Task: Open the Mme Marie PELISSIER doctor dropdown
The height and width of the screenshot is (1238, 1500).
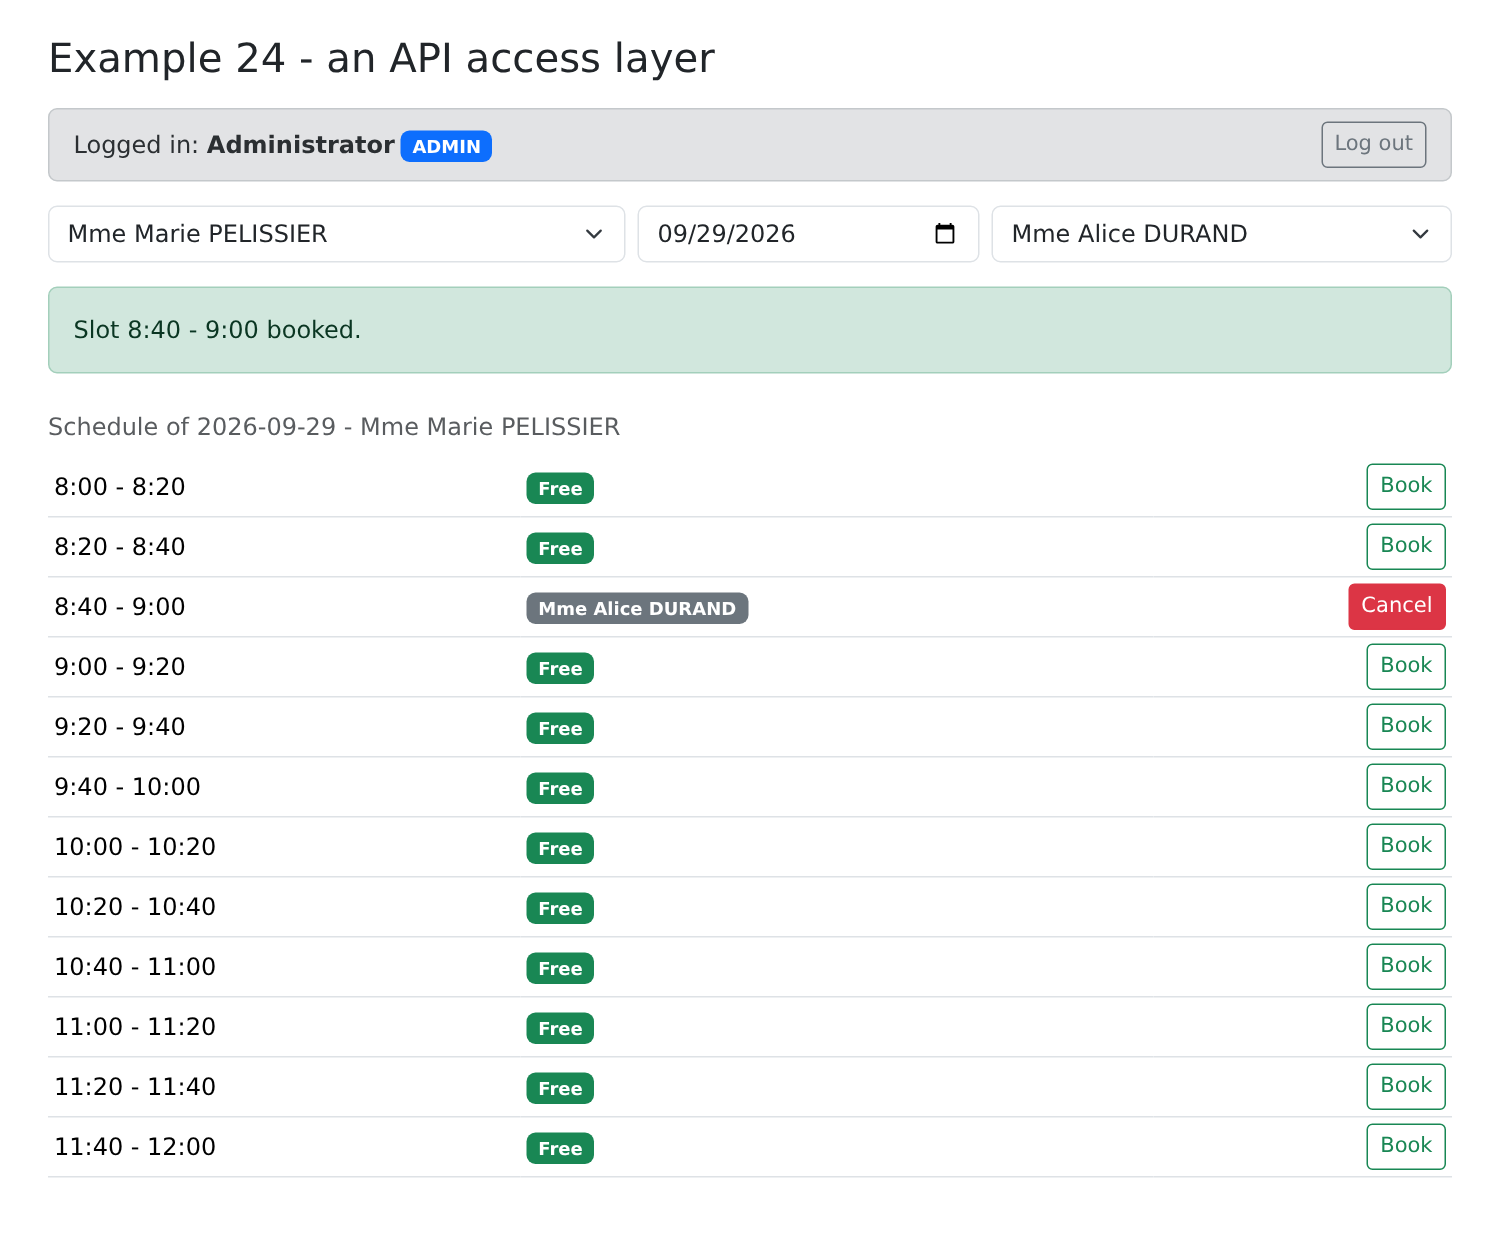Action: (337, 234)
